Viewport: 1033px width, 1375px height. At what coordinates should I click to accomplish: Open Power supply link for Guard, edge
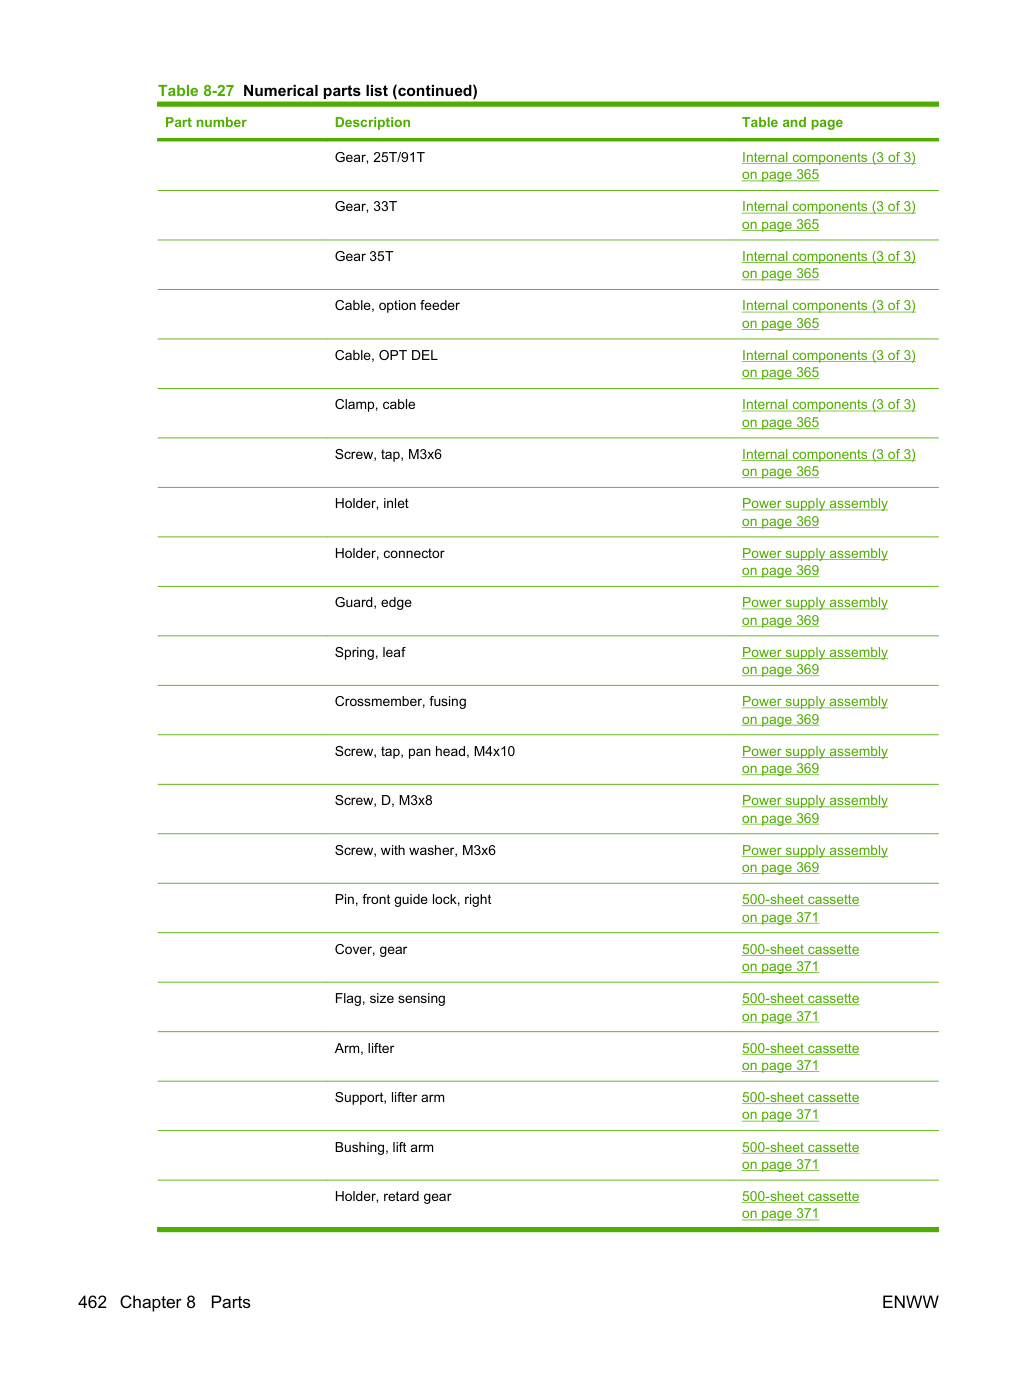[x=814, y=612]
